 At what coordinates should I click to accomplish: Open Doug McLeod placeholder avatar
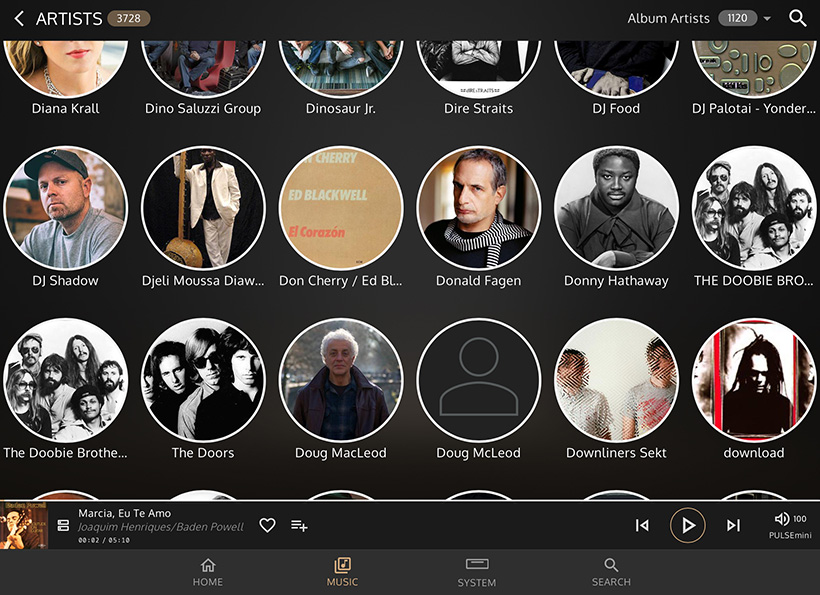click(x=479, y=380)
